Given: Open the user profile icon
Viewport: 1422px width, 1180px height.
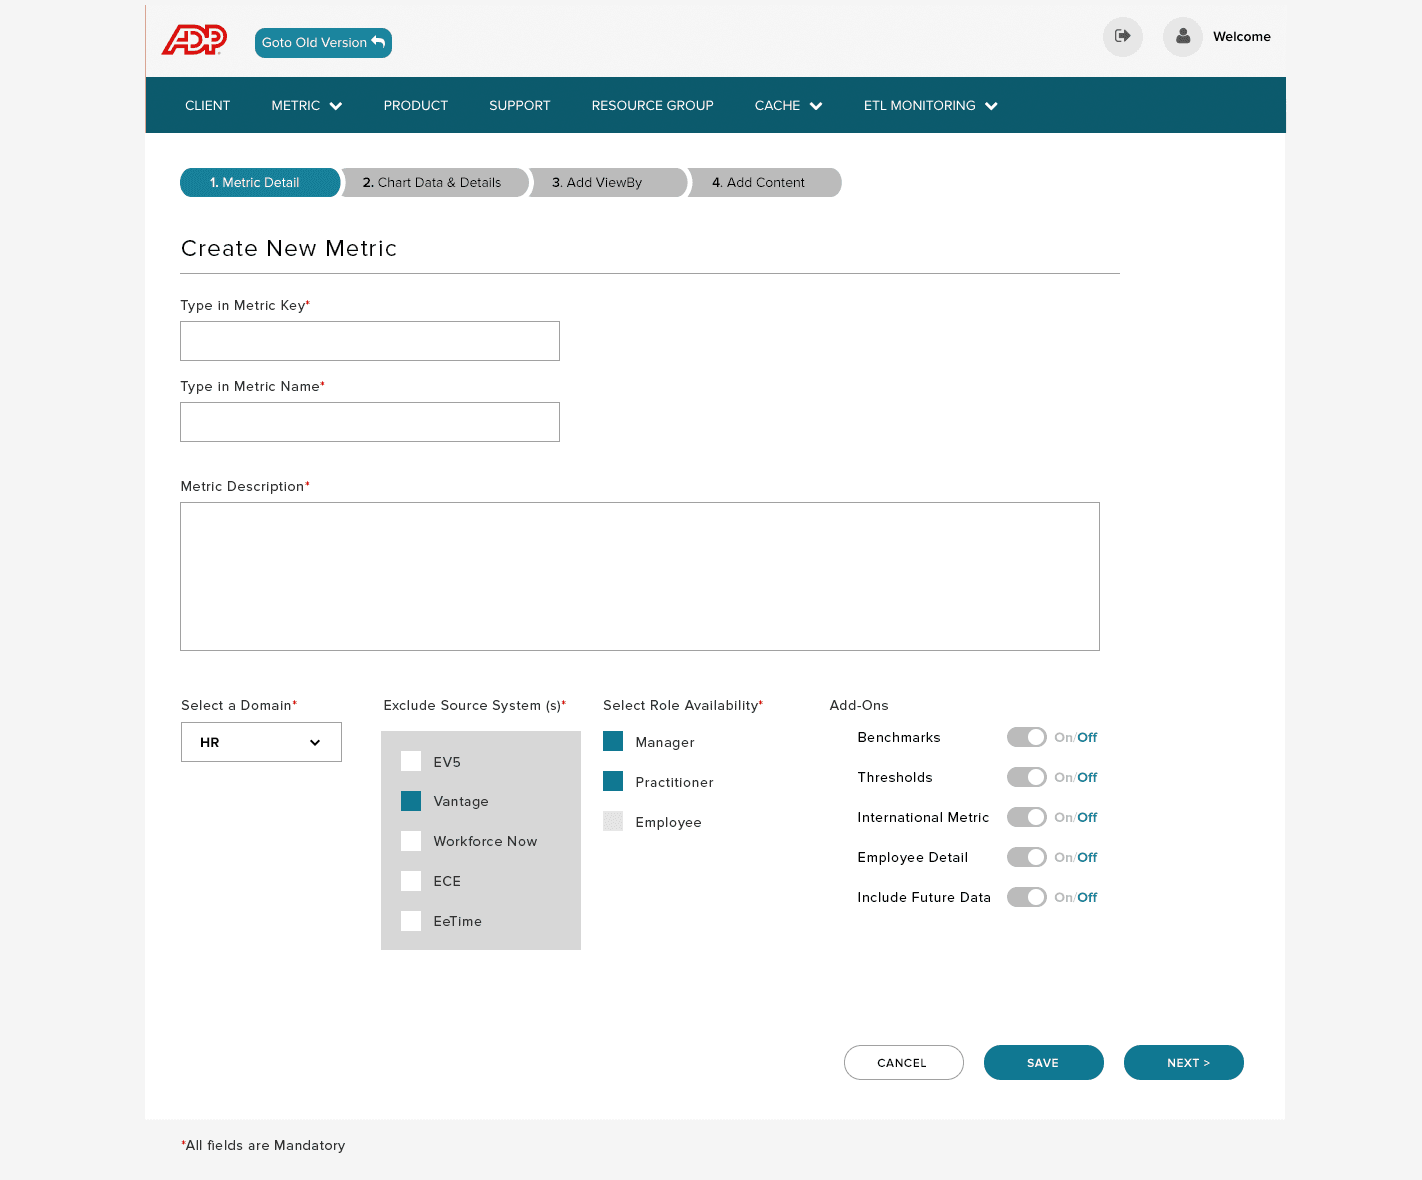Looking at the screenshot, I should coord(1183,37).
